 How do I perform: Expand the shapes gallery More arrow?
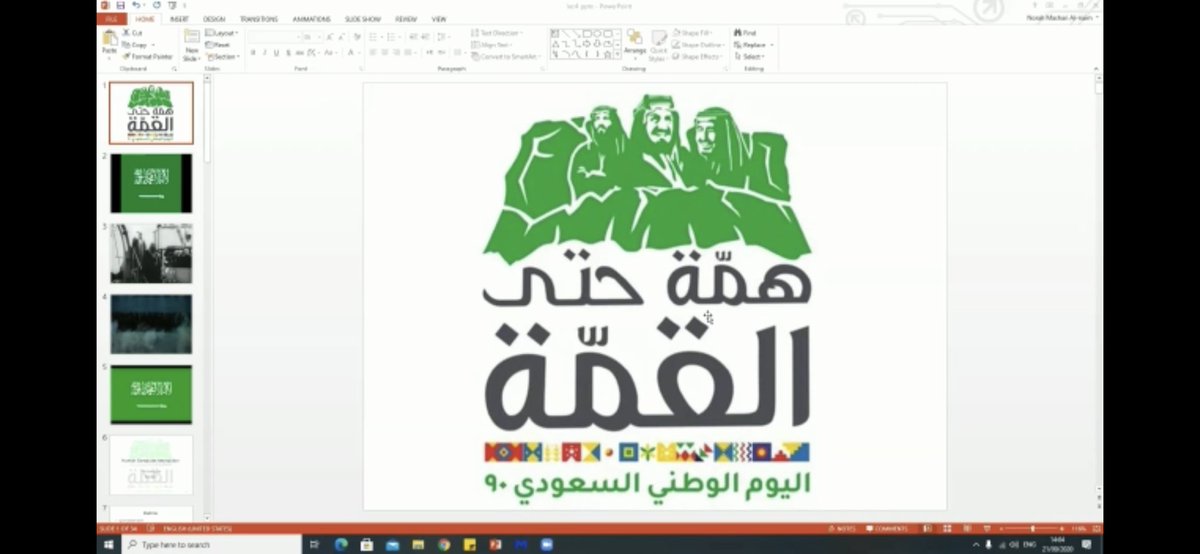[618, 55]
